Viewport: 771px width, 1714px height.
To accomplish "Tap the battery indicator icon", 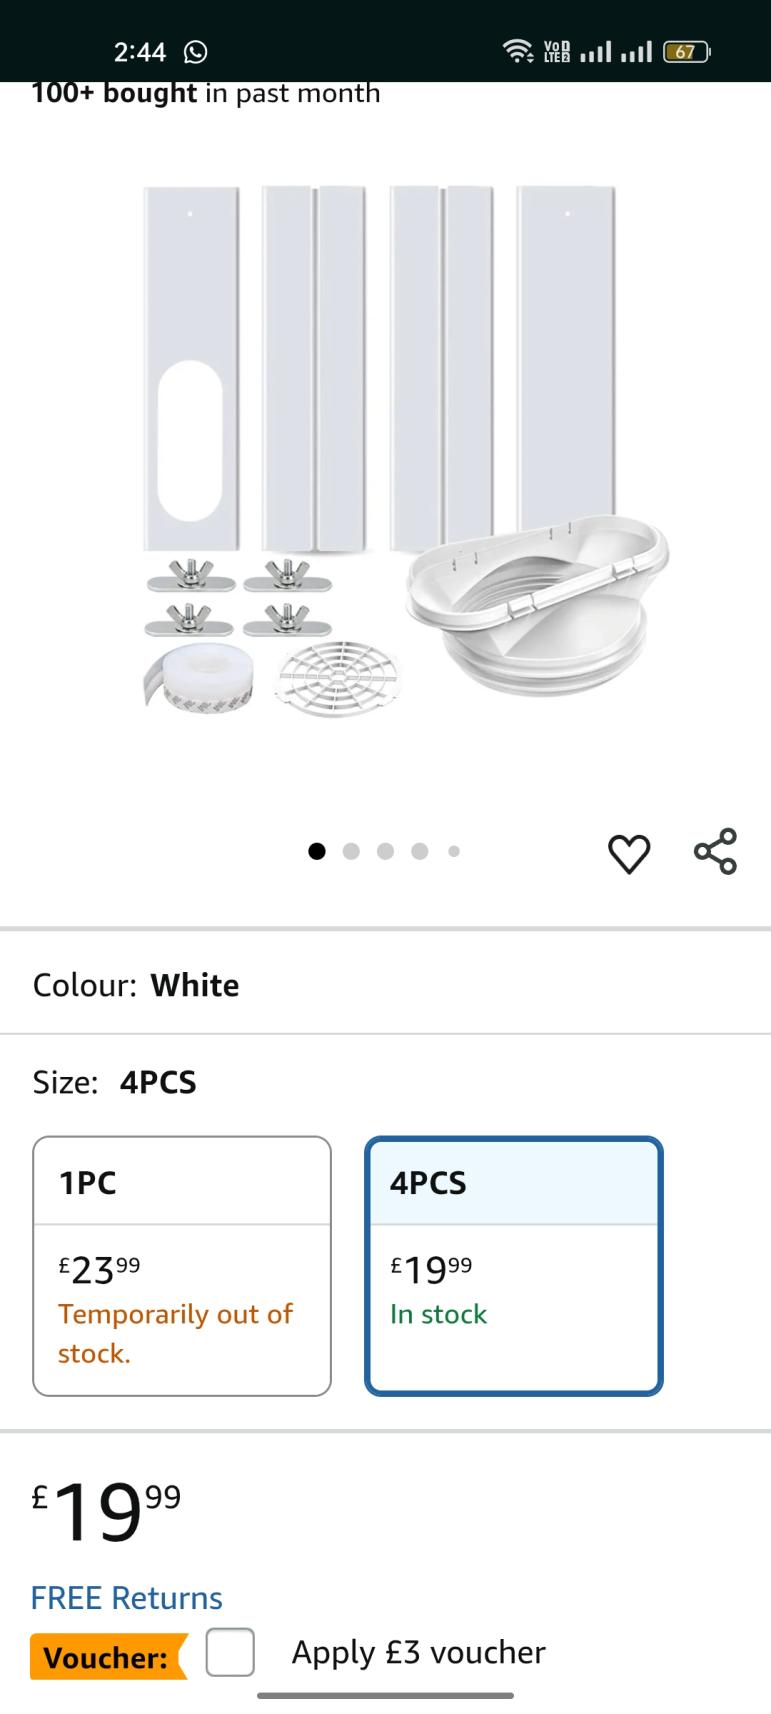I will 686,52.
